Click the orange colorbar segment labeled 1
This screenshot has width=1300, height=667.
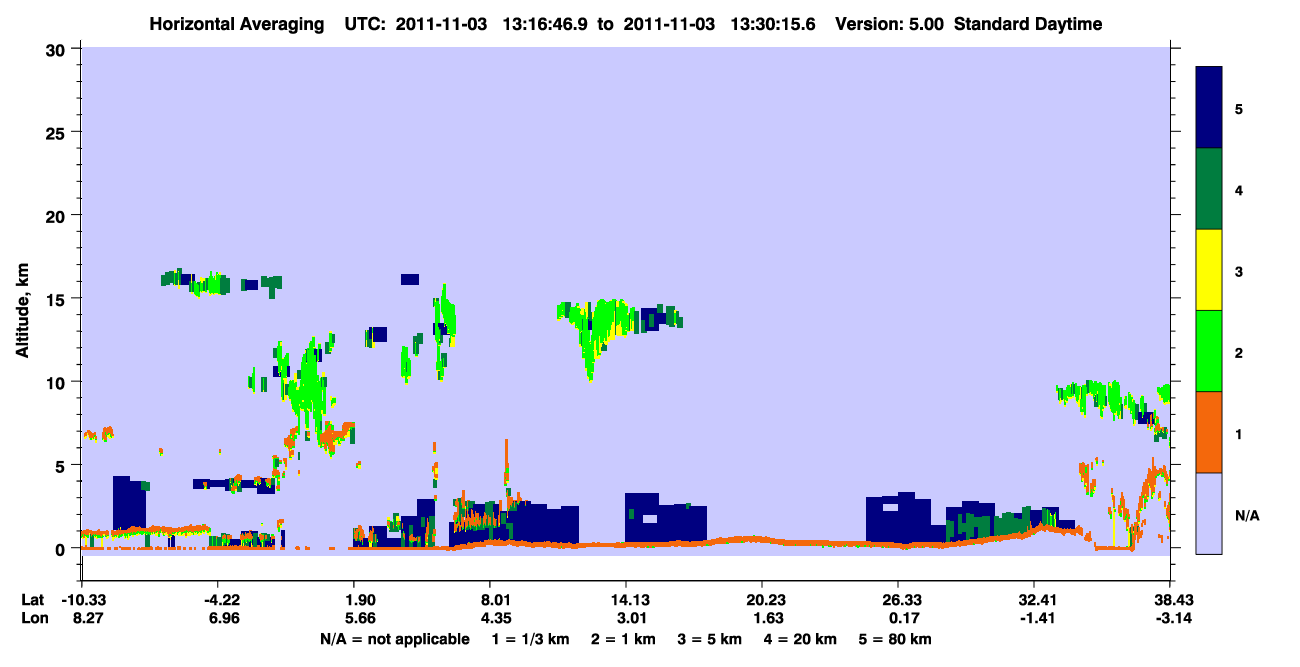pyautogui.click(x=1209, y=432)
